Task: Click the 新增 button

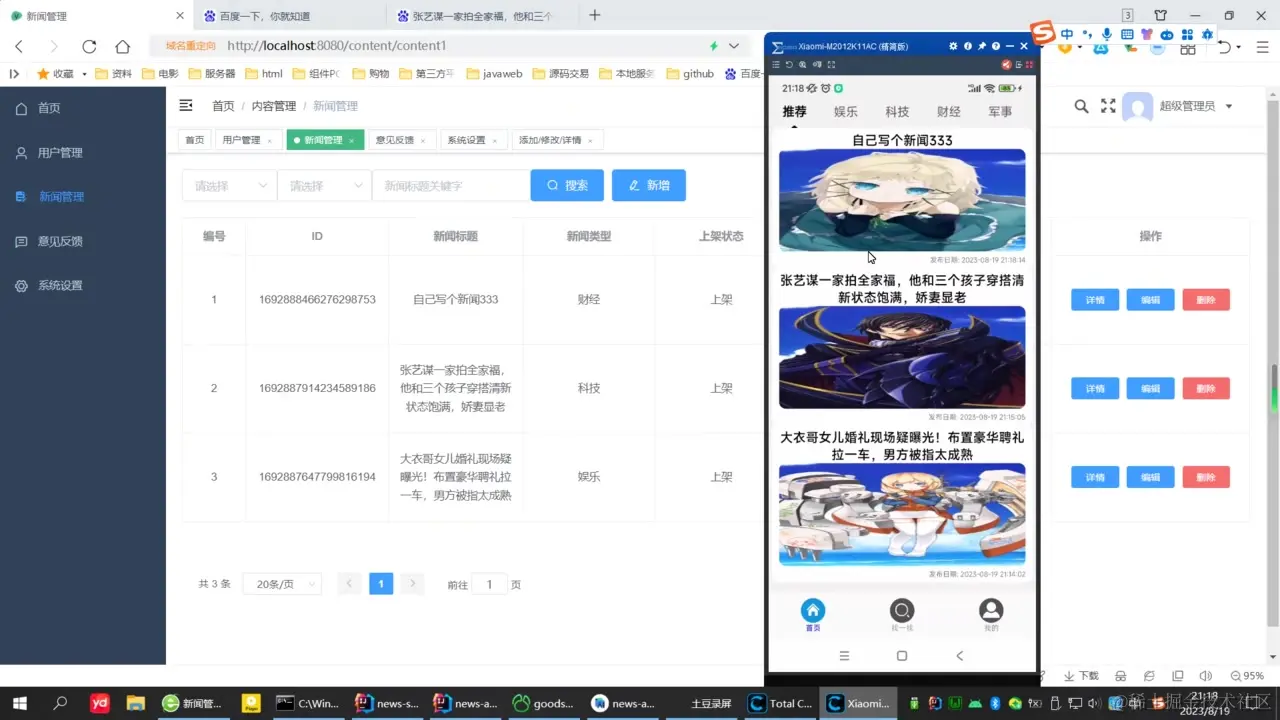Action: pos(649,185)
